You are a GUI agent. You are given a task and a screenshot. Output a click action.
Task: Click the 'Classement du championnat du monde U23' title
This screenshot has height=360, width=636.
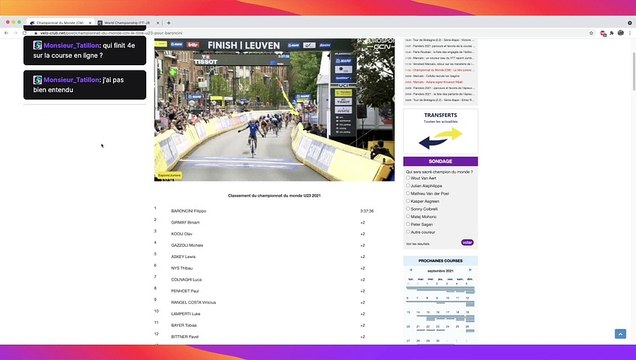tap(274, 195)
